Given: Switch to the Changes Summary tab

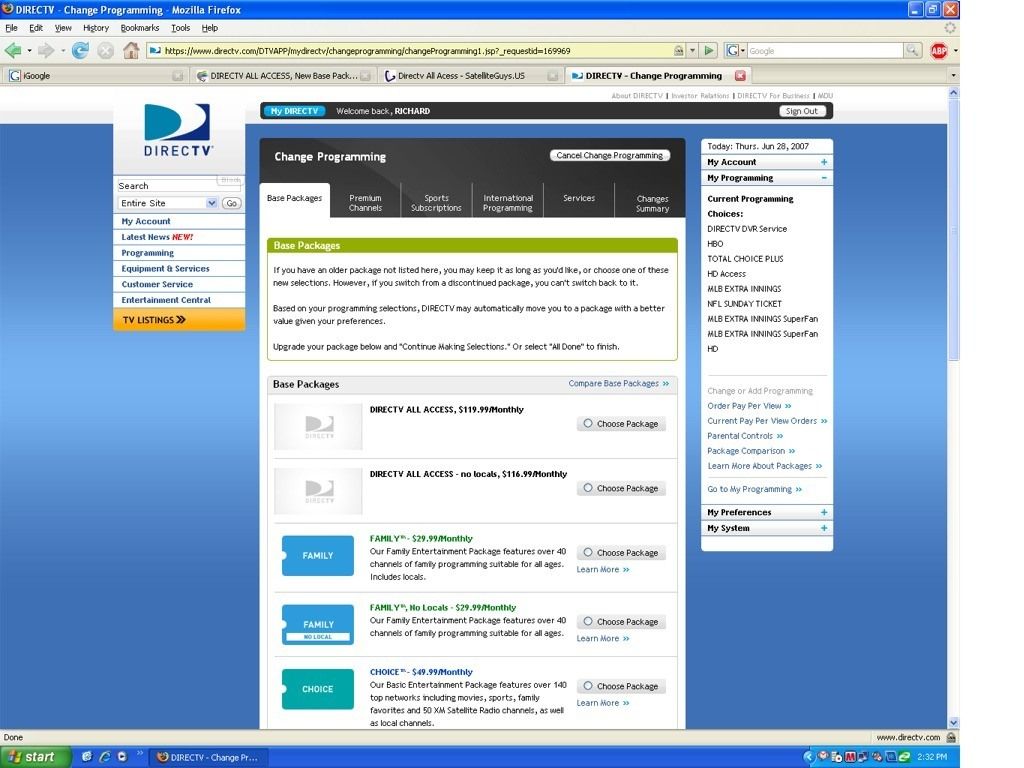Looking at the screenshot, I should tap(652, 204).
